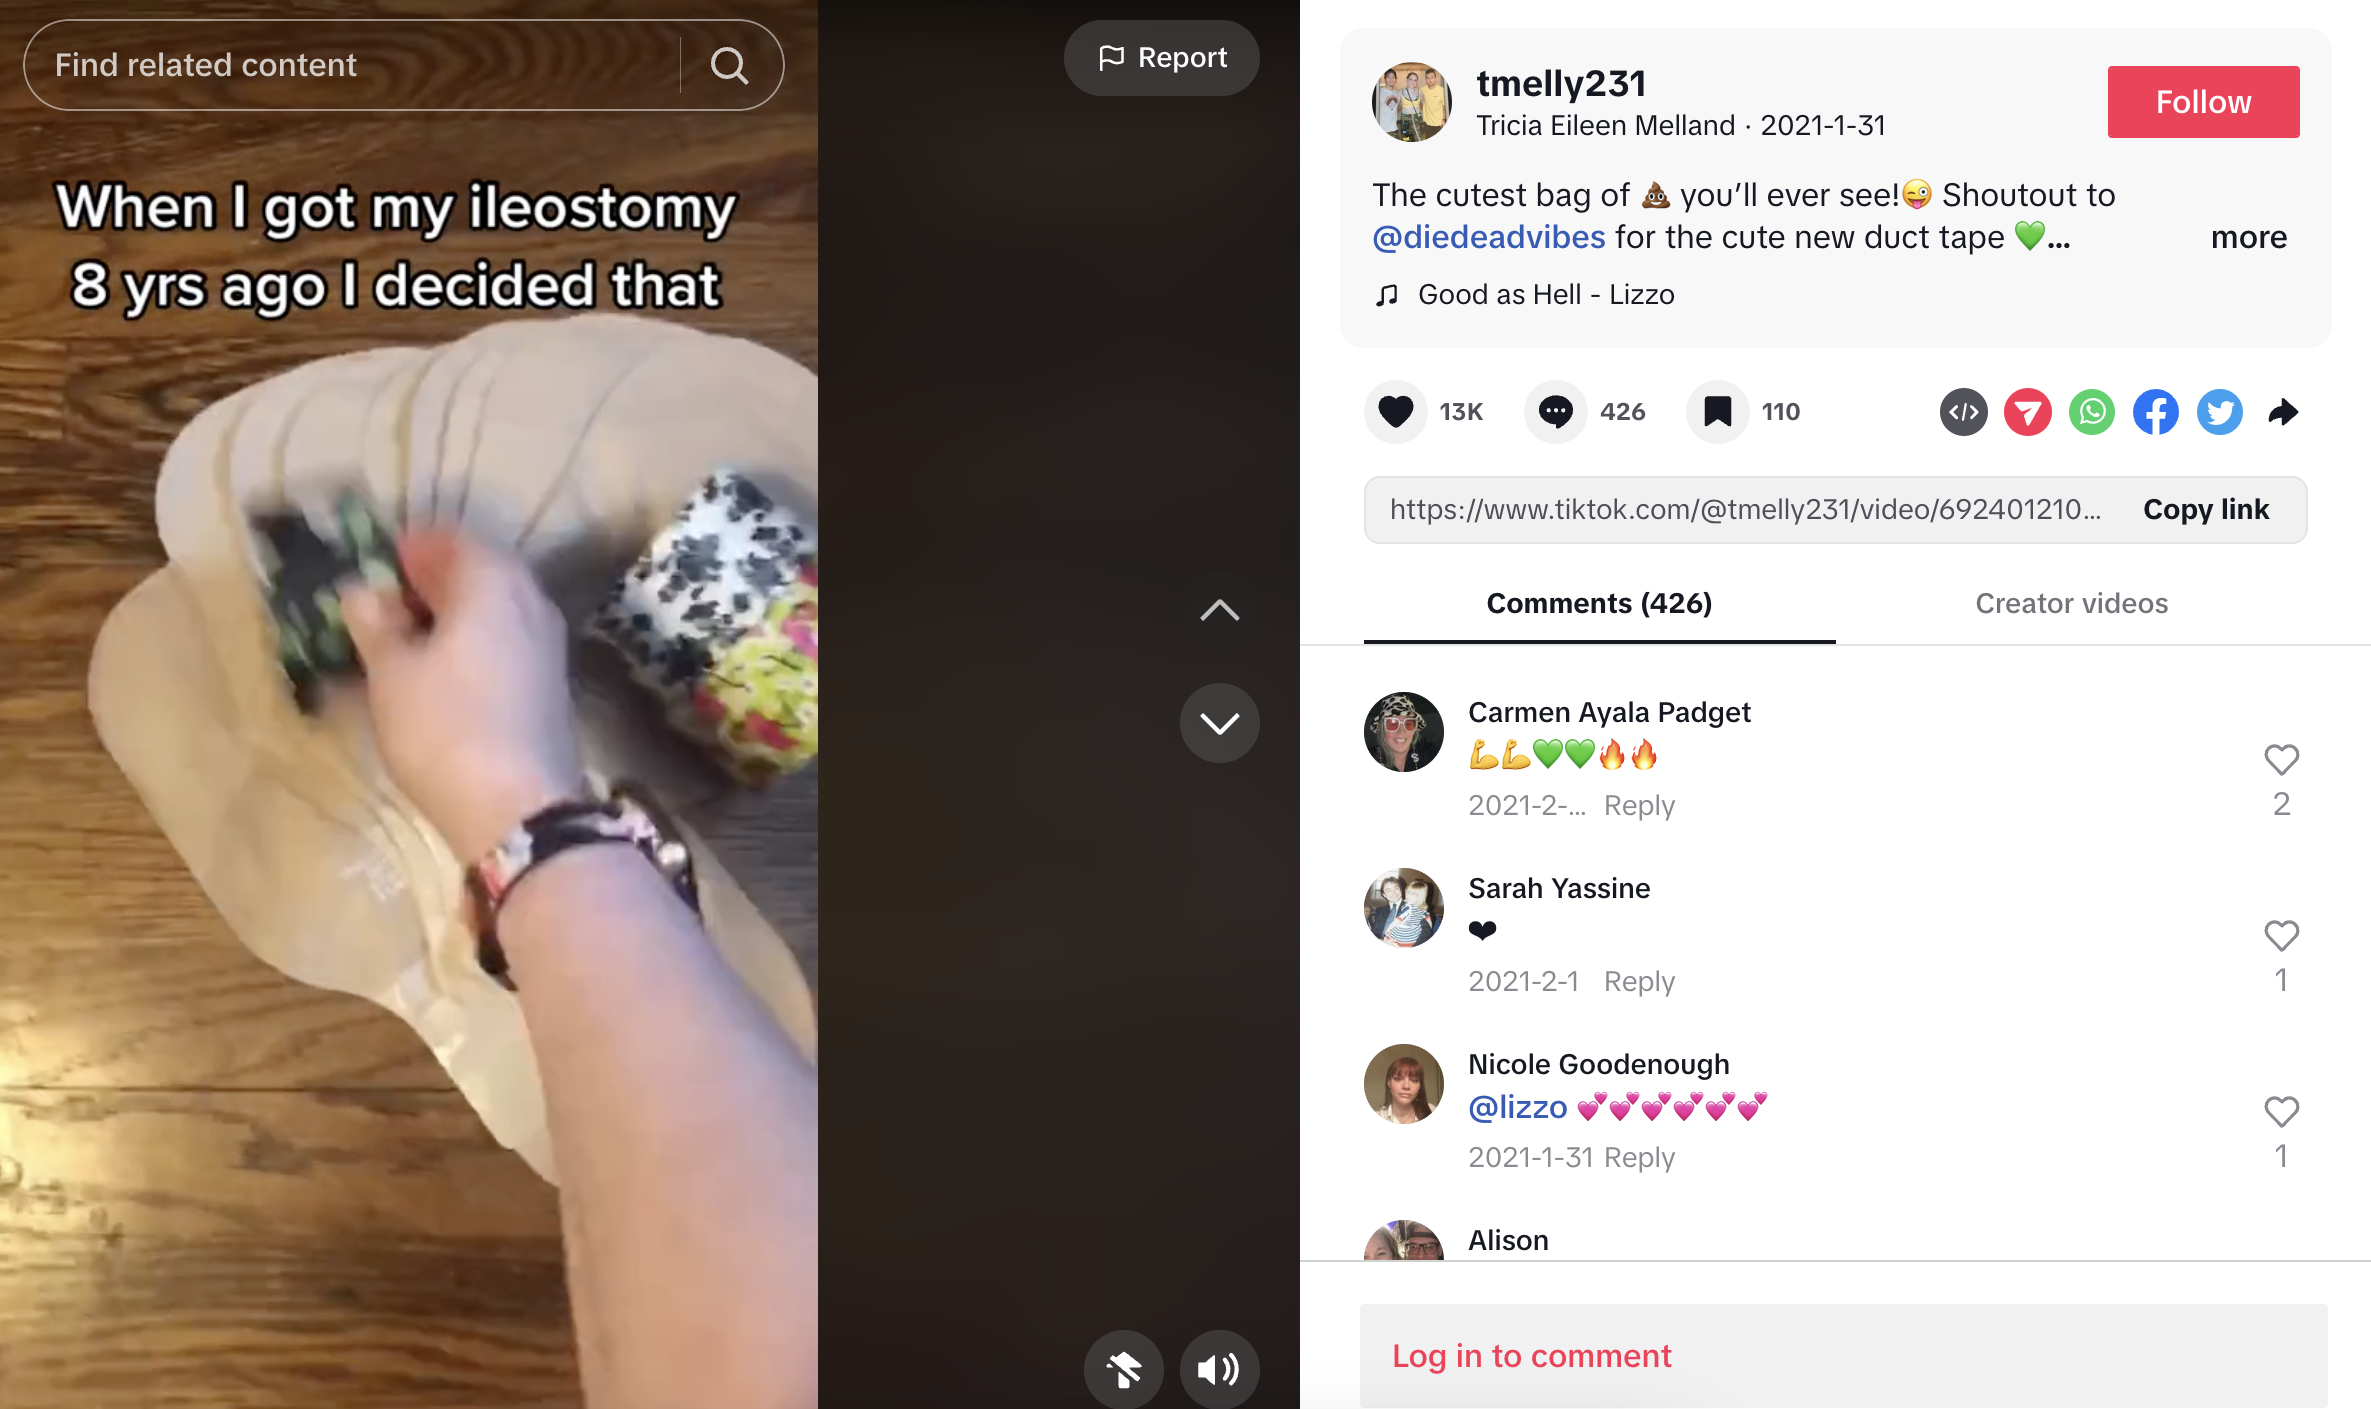
Task: Follow the tmelly231 account
Action: pos(2203,102)
